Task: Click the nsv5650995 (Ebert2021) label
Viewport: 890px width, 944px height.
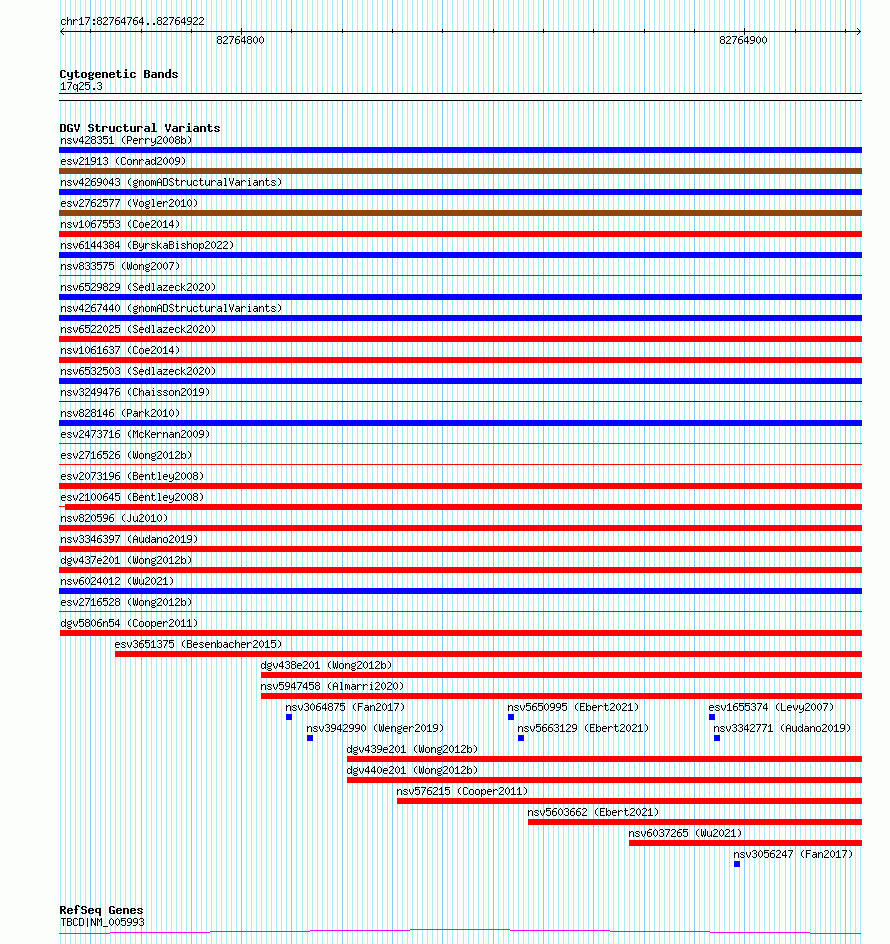Action: click(x=573, y=707)
